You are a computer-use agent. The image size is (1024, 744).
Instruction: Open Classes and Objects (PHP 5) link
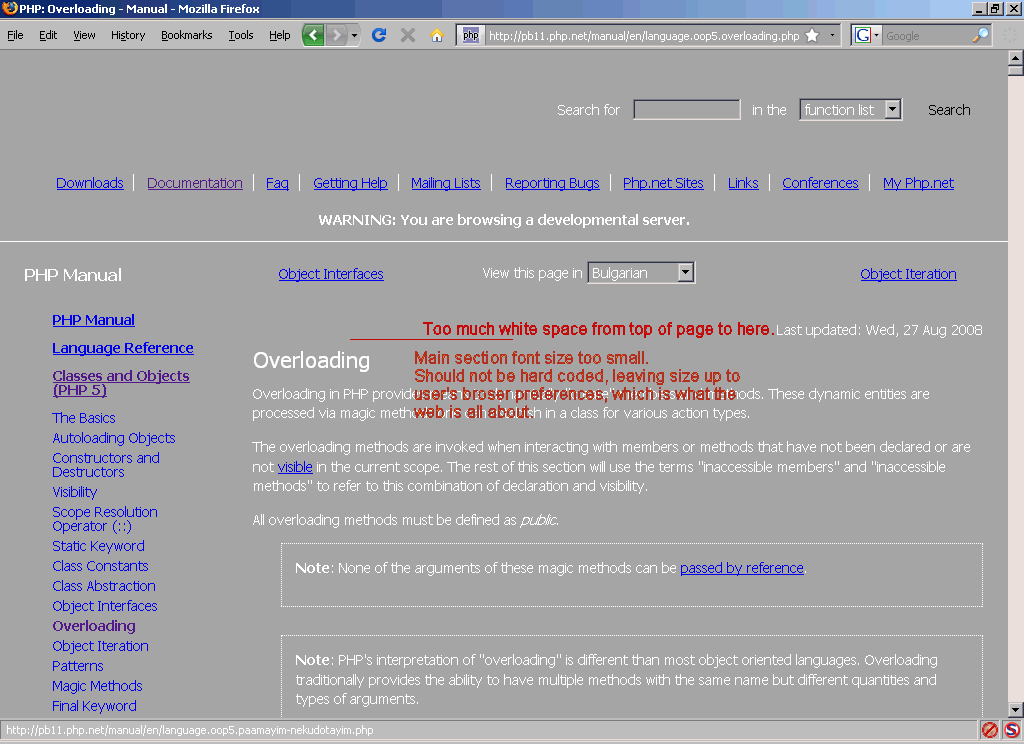tap(121, 383)
